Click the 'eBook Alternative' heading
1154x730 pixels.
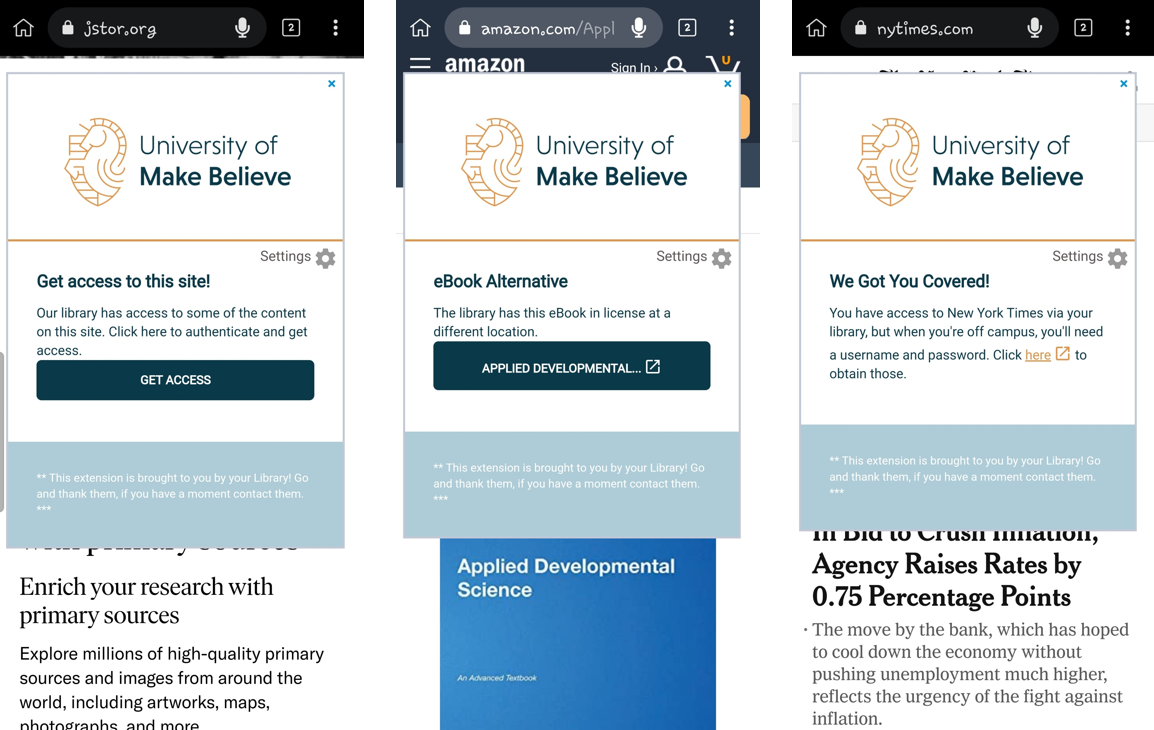(x=500, y=281)
